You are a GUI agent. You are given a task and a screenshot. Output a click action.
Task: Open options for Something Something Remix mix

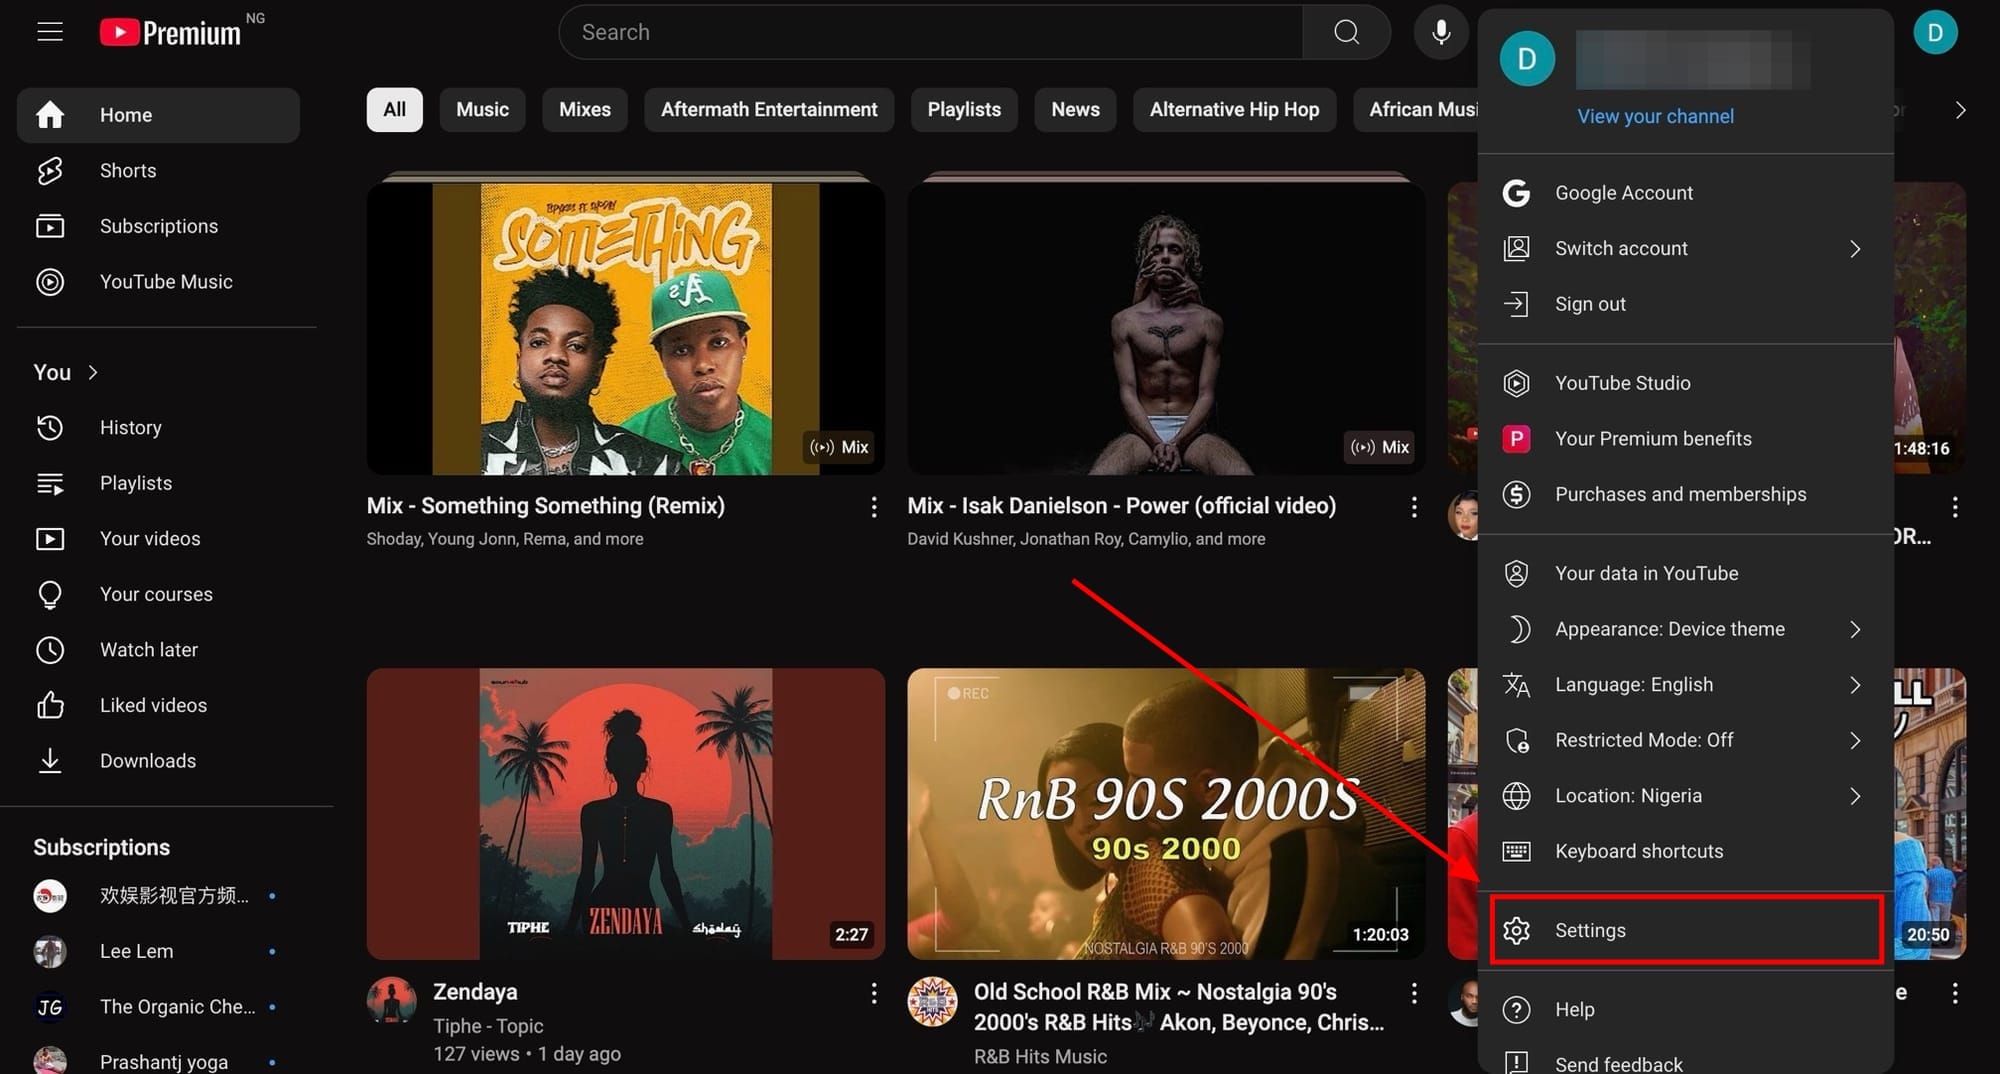[x=874, y=507]
